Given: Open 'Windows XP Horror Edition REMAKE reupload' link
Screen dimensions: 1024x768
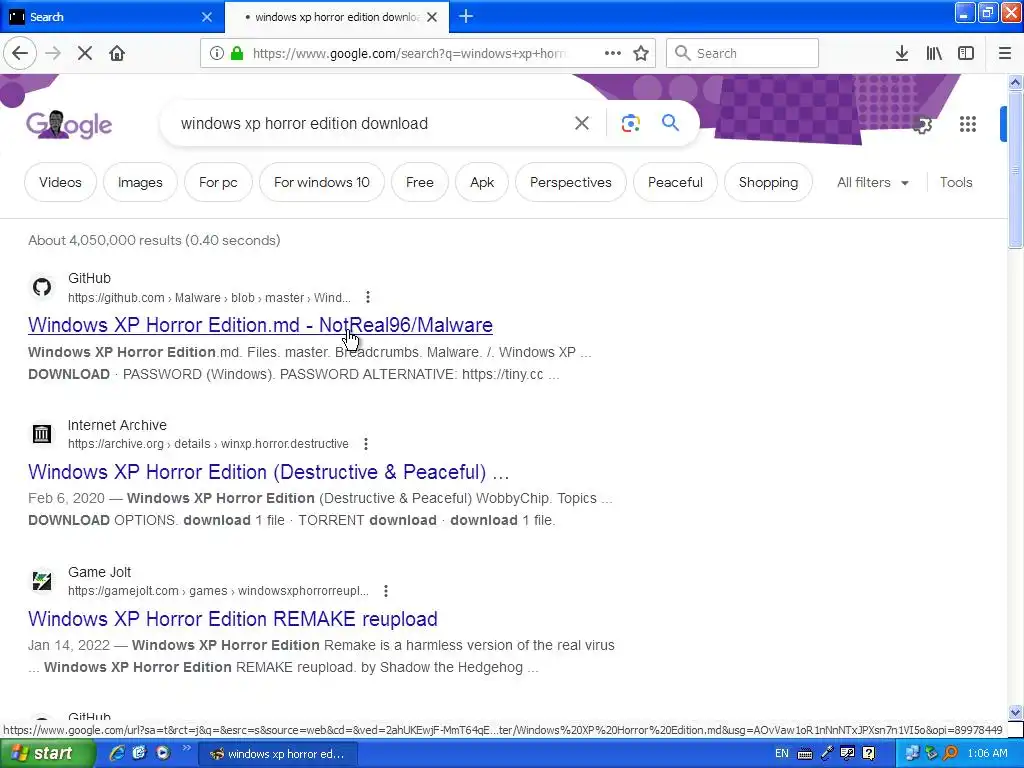Looking at the screenshot, I should tap(232, 619).
